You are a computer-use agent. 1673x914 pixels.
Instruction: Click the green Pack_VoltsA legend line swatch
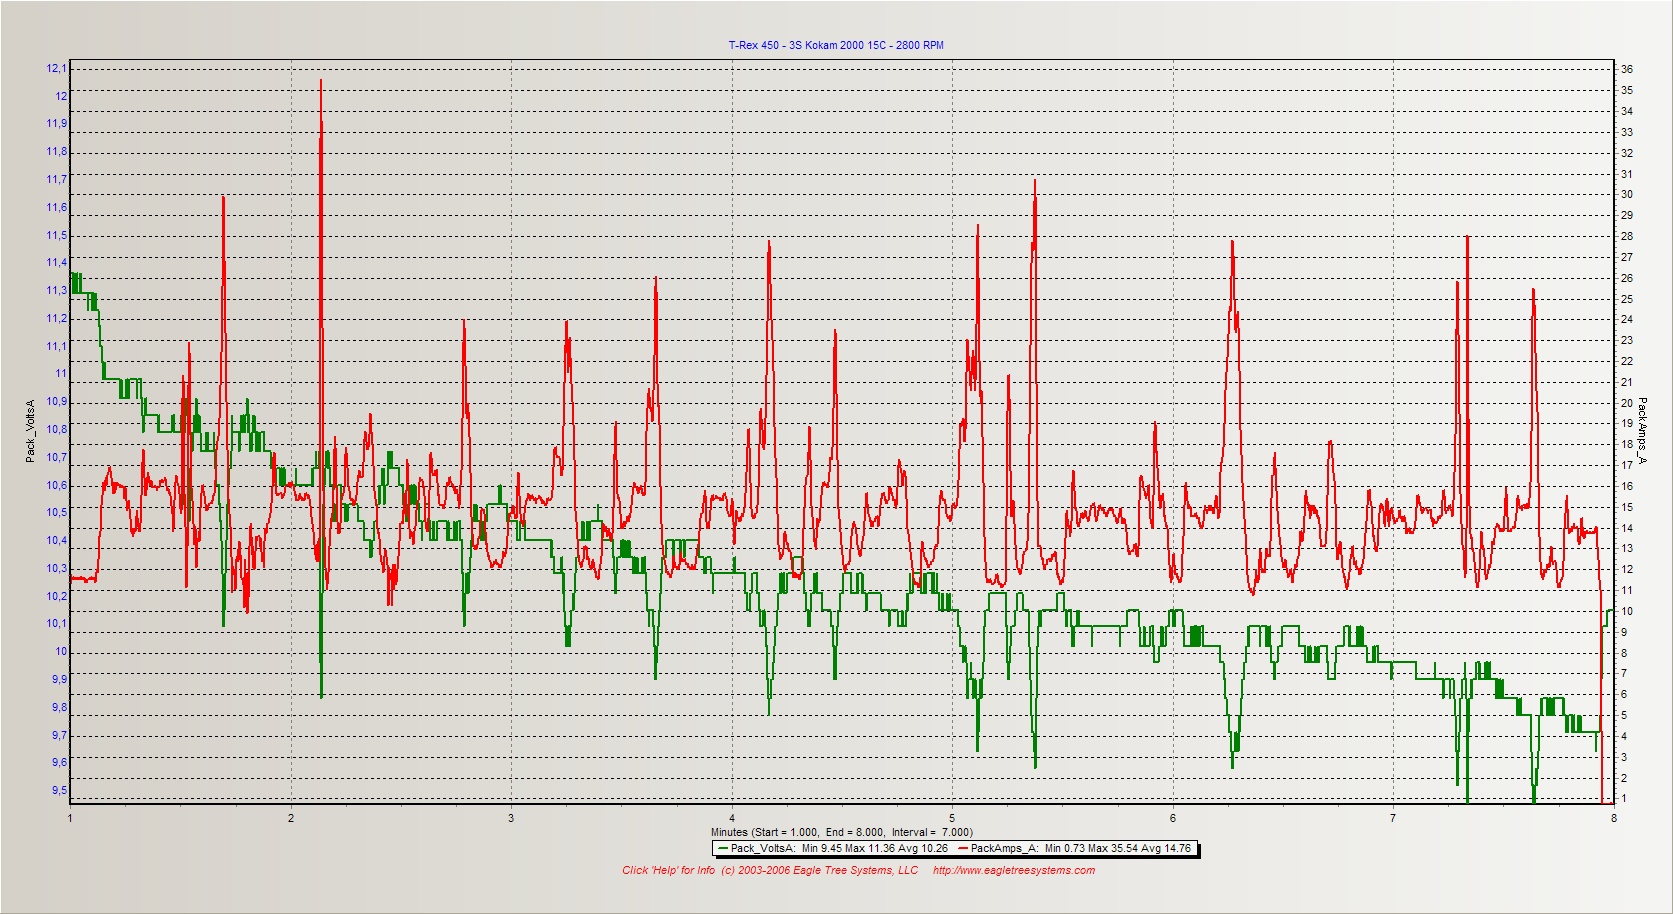pyautogui.click(x=723, y=849)
